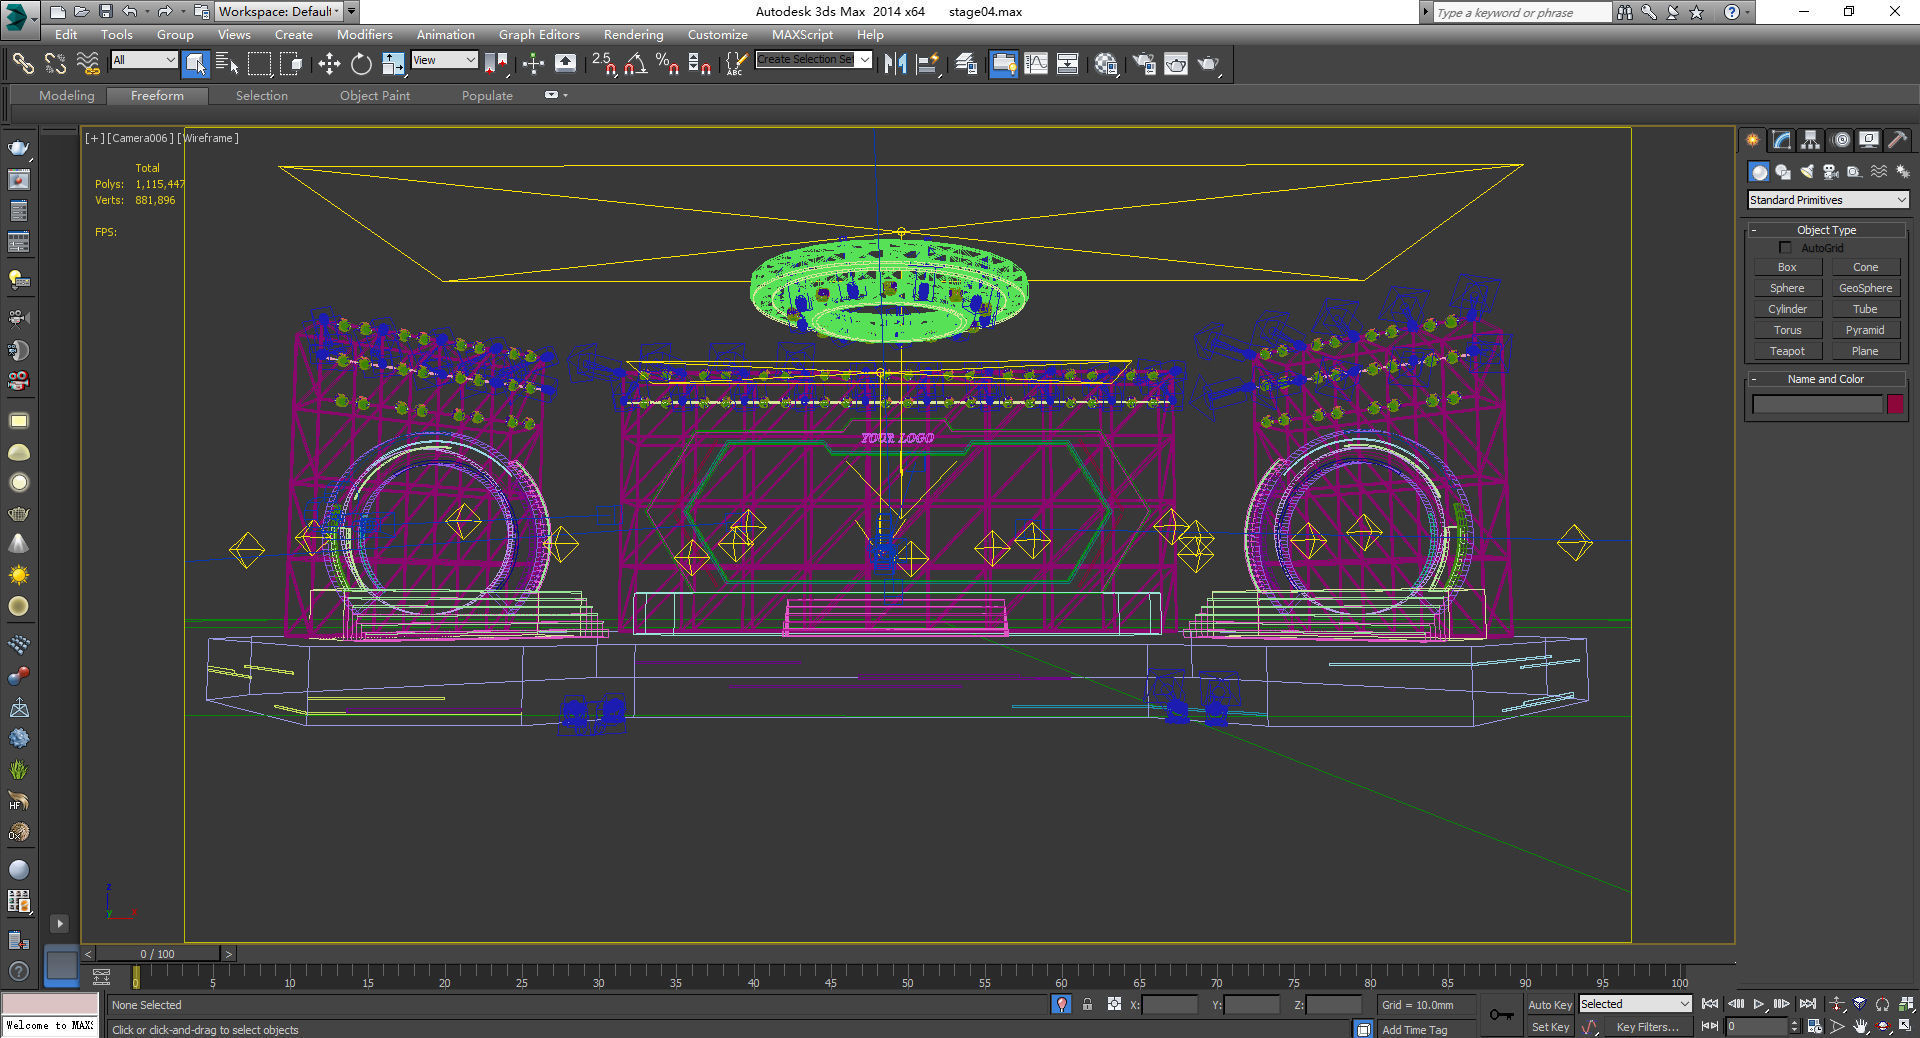The width and height of the screenshot is (1920, 1038).
Task: Open the Key Filters dialog
Action: (x=1647, y=1027)
